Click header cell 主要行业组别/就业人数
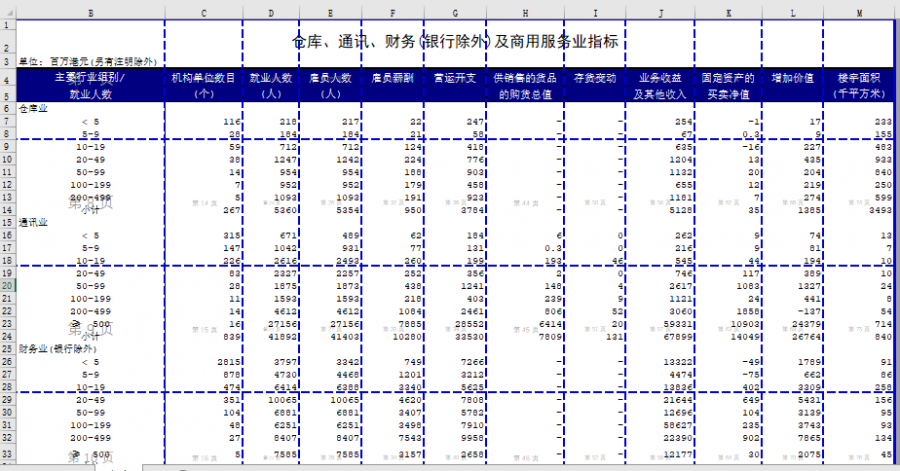The height and width of the screenshot is (471, 900). pos(90,85)
